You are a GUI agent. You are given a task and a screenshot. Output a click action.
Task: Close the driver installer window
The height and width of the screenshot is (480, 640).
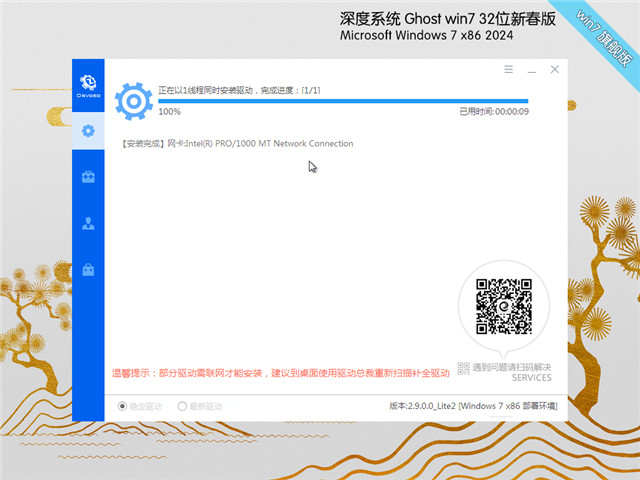pos(555,69)
